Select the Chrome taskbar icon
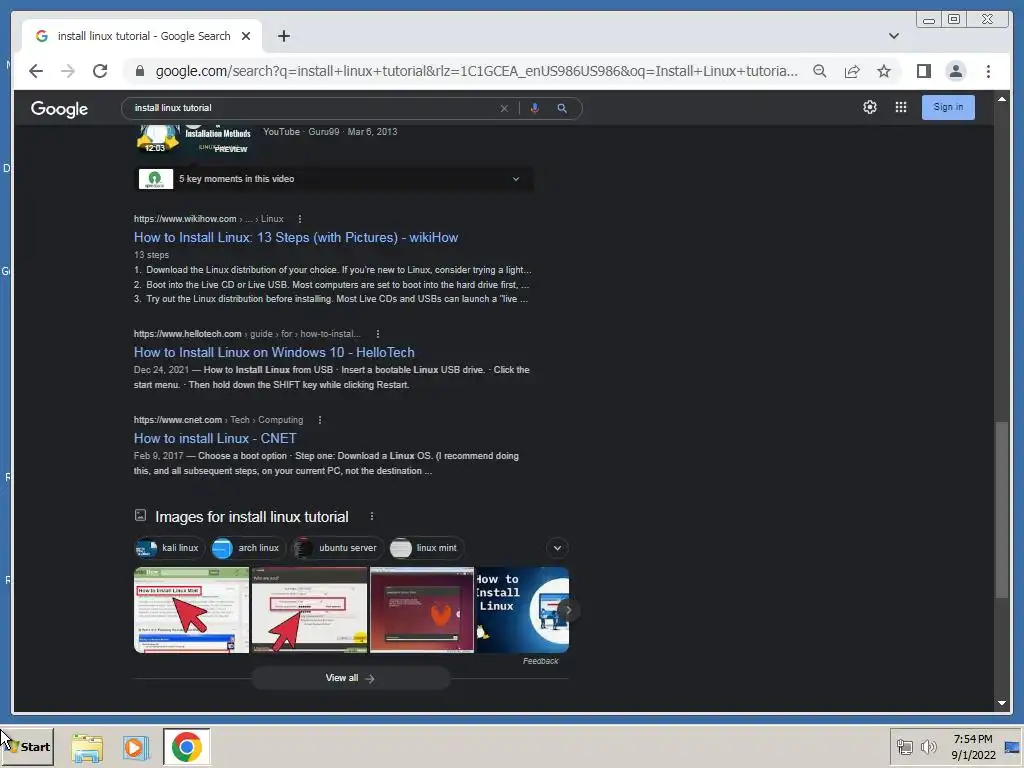 point(187,747)
